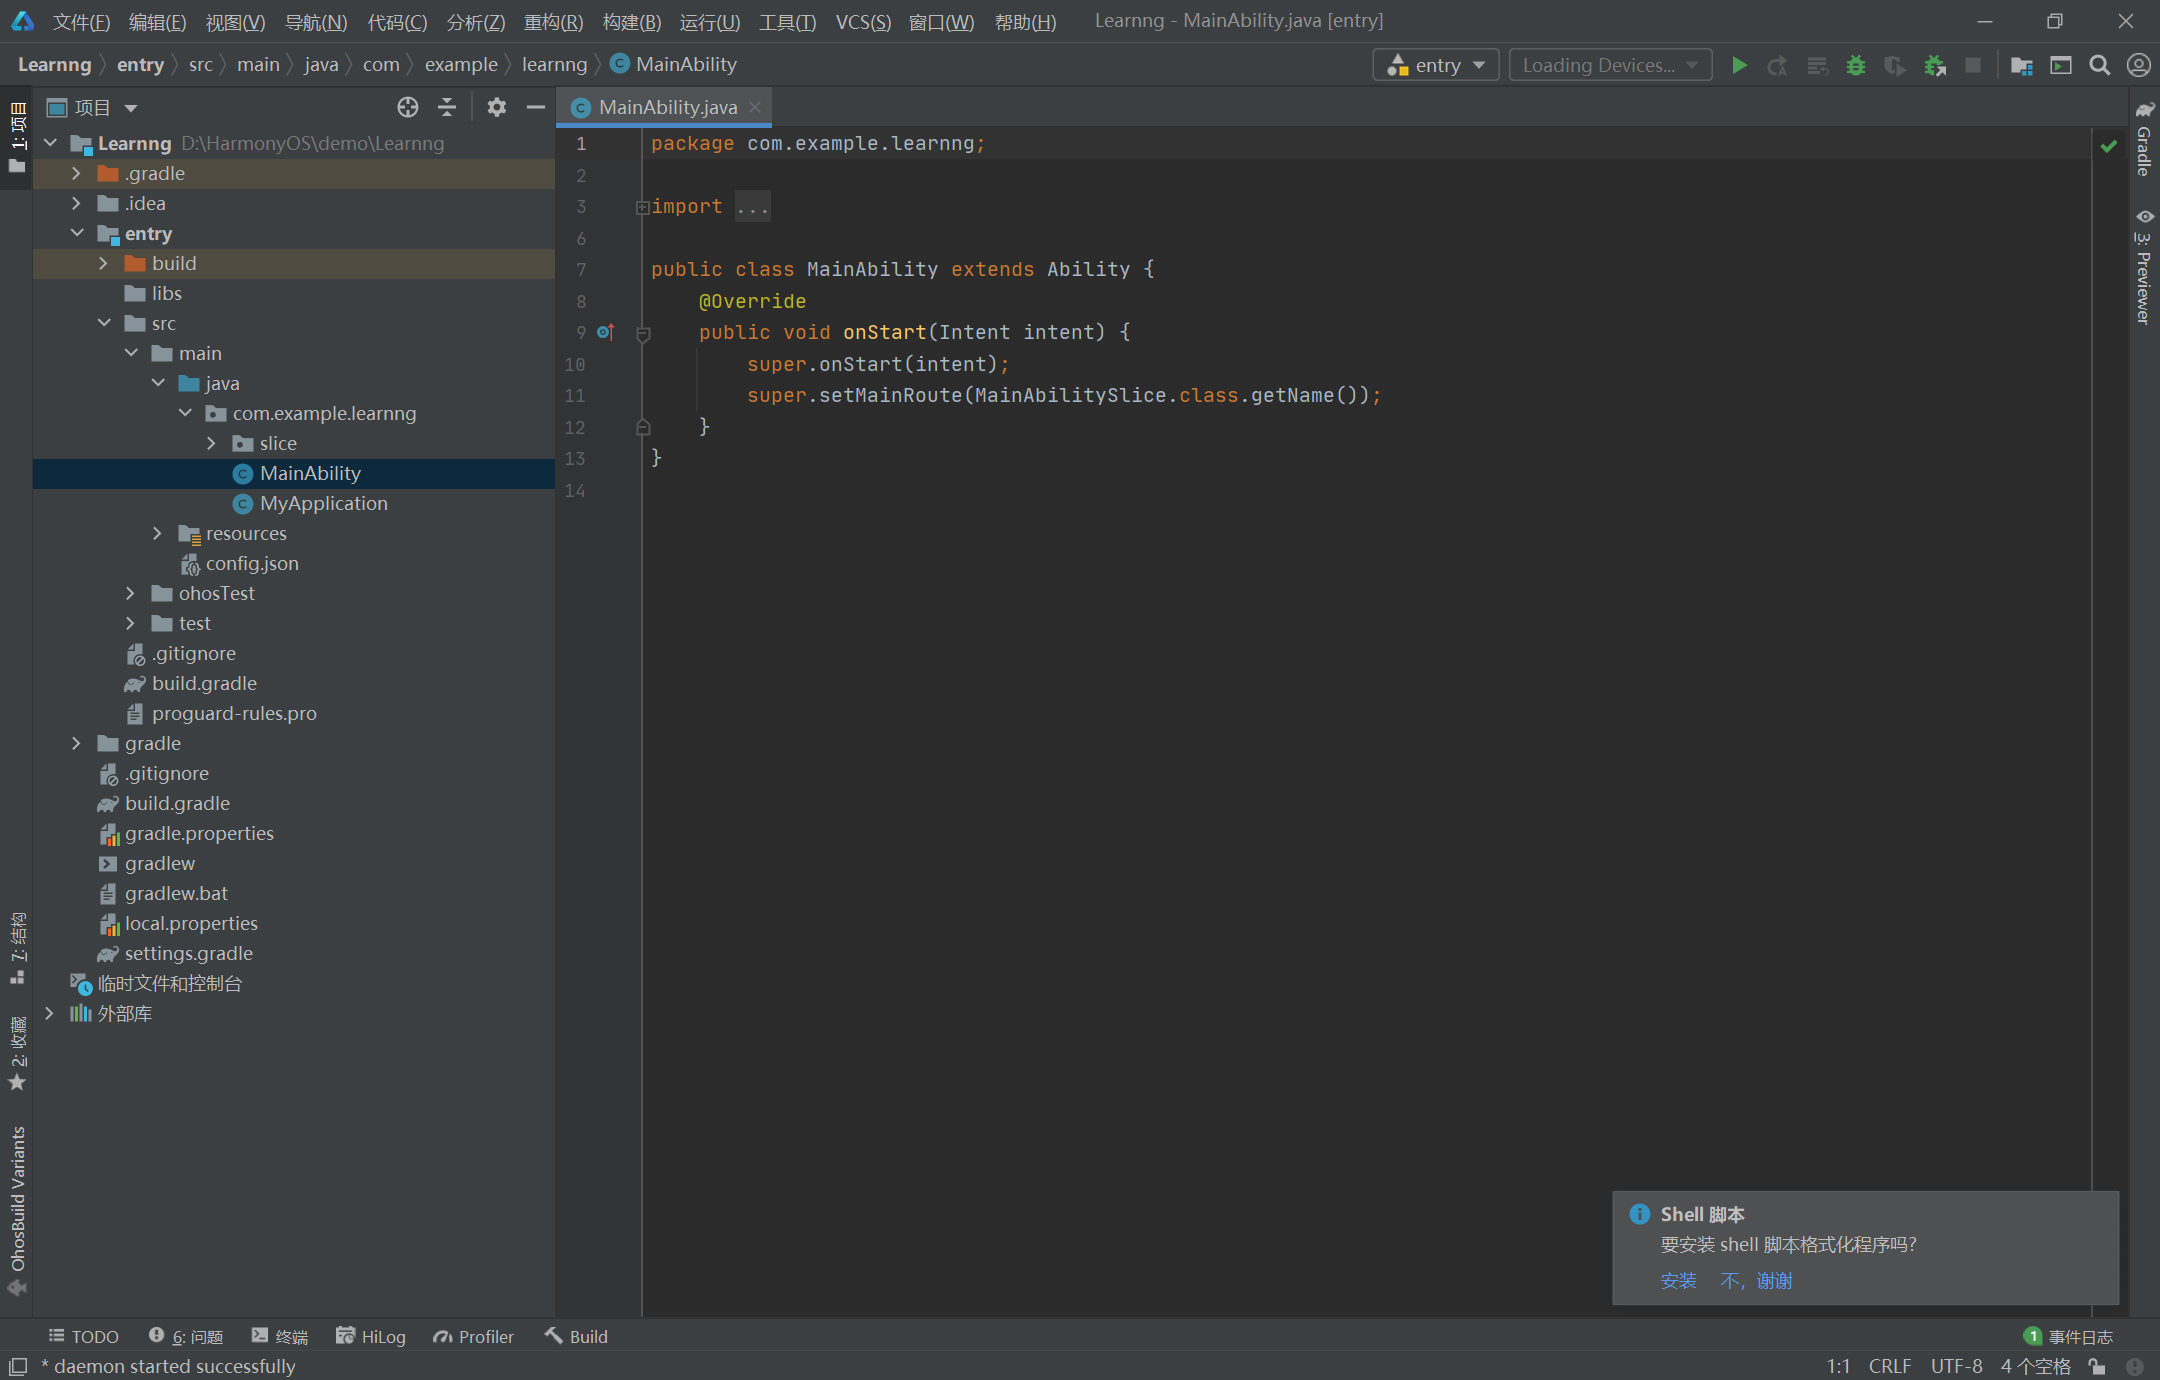Viewport: 2160px width, 1380px height.
Task: Open the 收藏 Favorites side tab
Action: pos(17,1052)
